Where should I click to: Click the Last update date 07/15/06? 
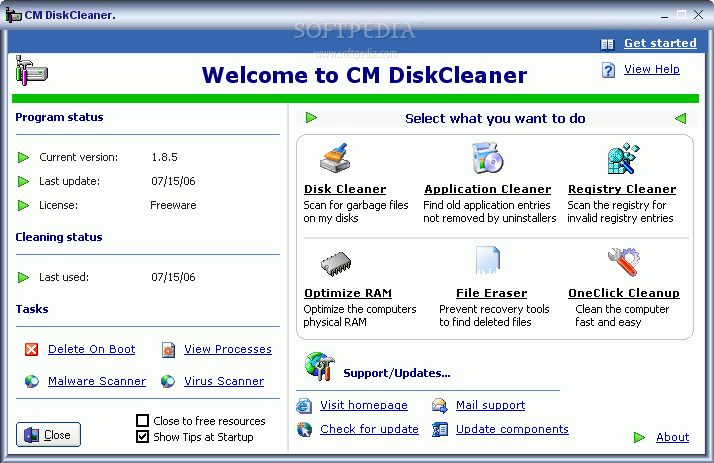coord(173,181)
